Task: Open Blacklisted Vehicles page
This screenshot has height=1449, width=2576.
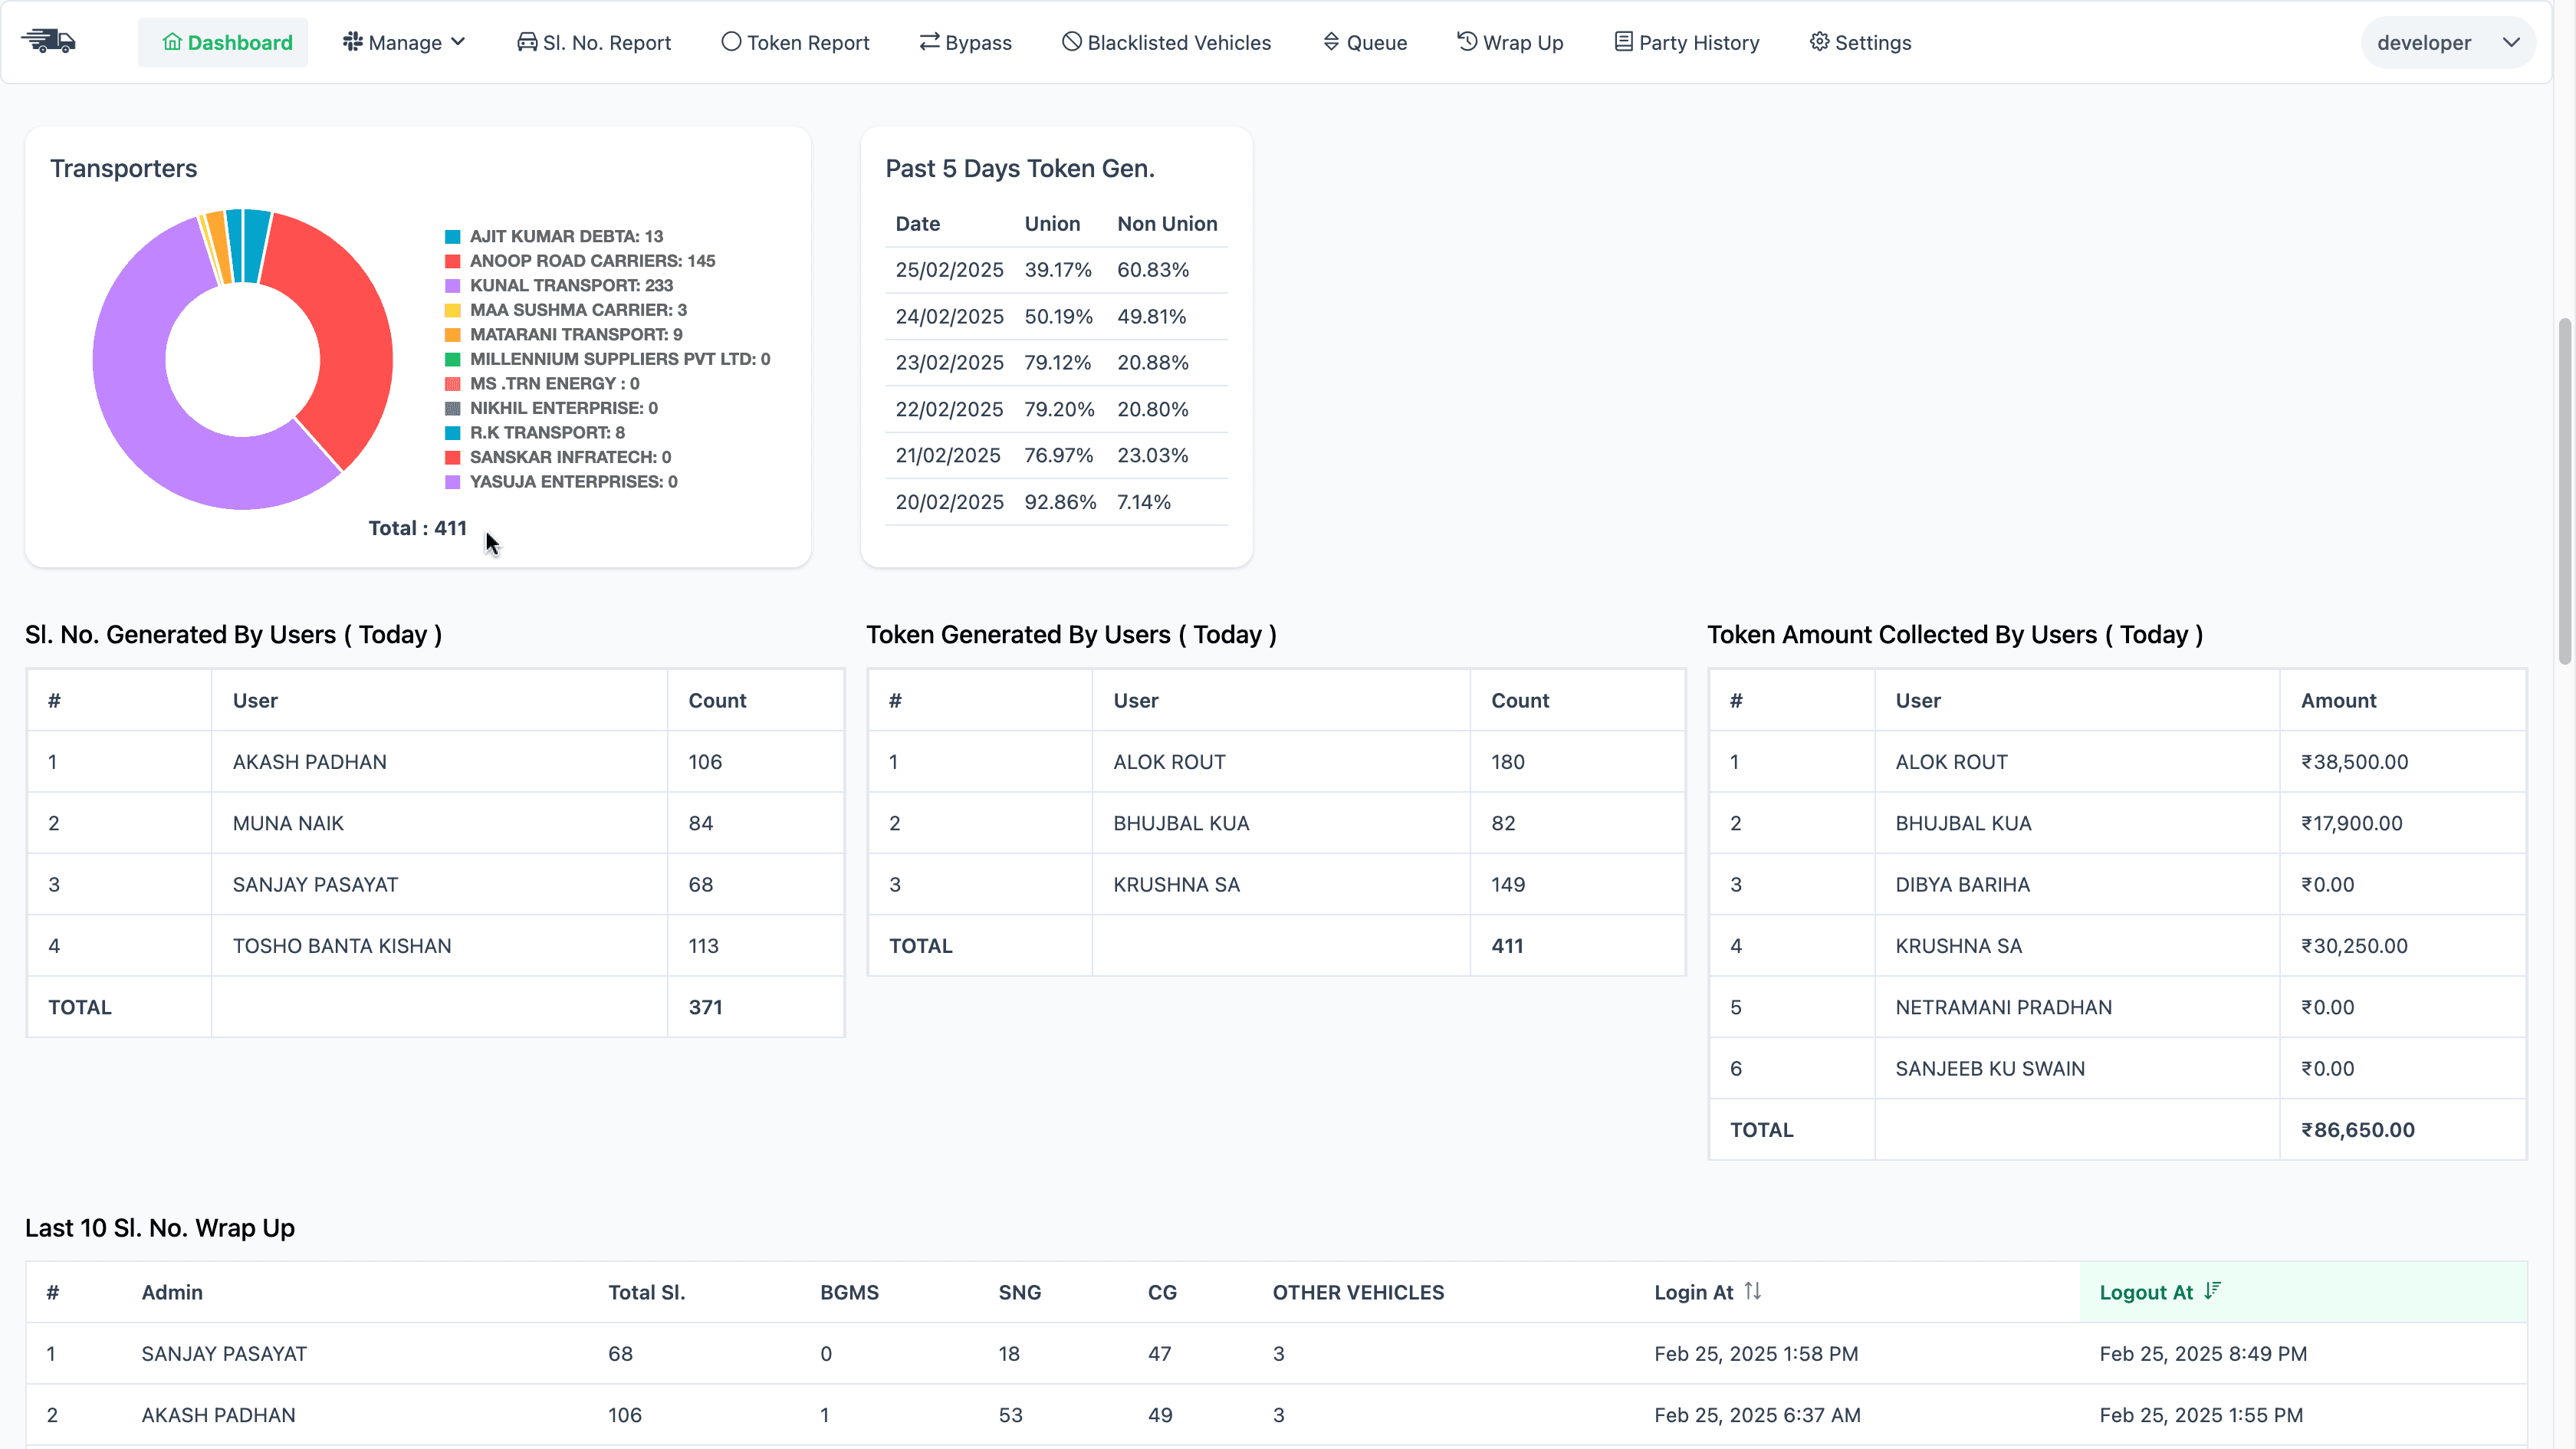Action: tap(1166, 42)
